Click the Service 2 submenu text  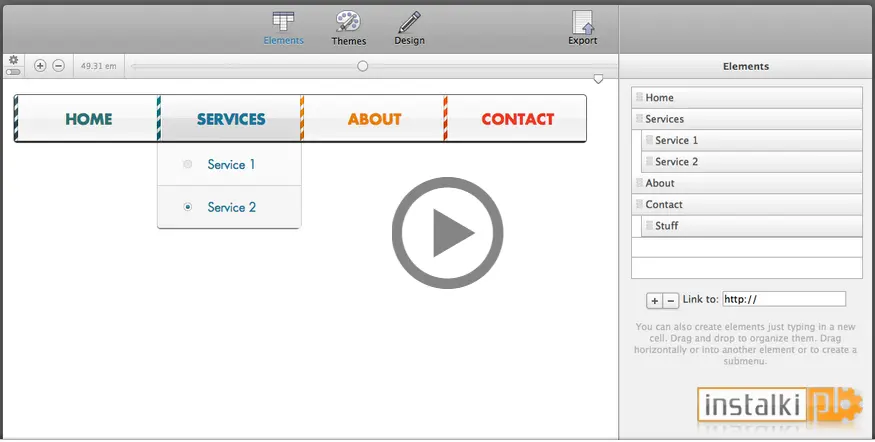232,207
